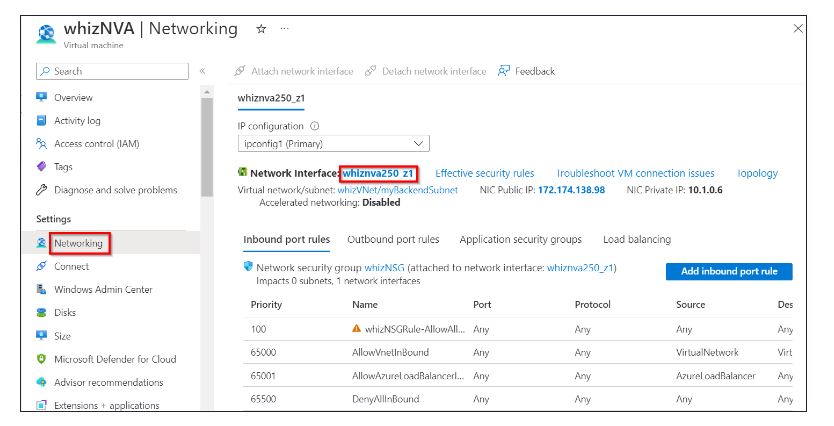834x426 pixels.
Task: Click the Networking sidebar icon
Action: click(41, 243)
